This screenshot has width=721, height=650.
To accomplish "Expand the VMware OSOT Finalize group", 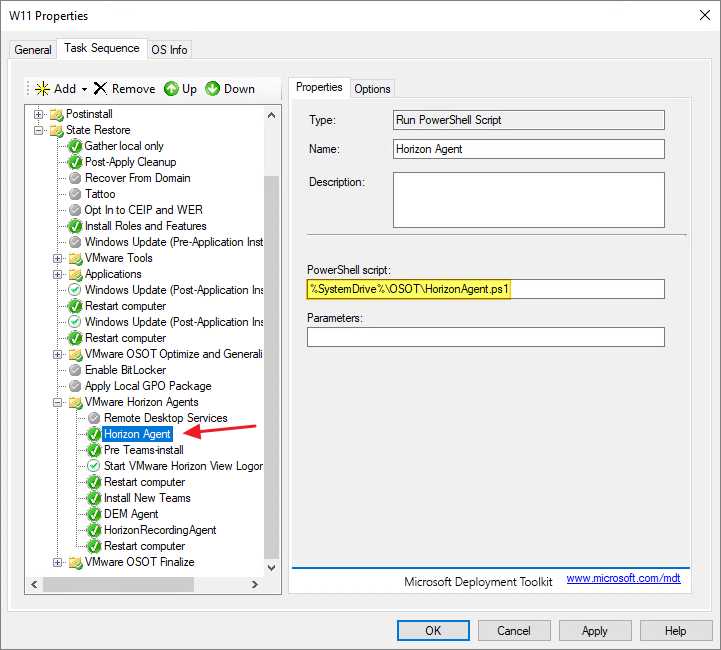I will [x=58, y=562].
